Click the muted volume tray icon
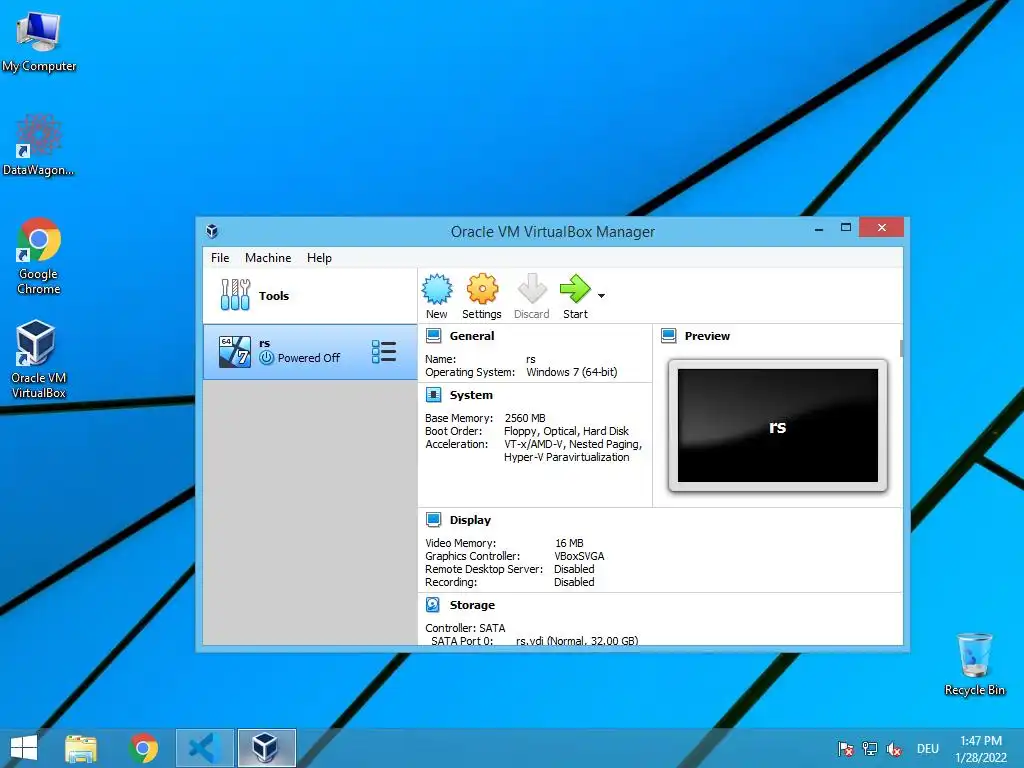The width and height of the screenshot is (1024, 768). (x=894, y=749)
